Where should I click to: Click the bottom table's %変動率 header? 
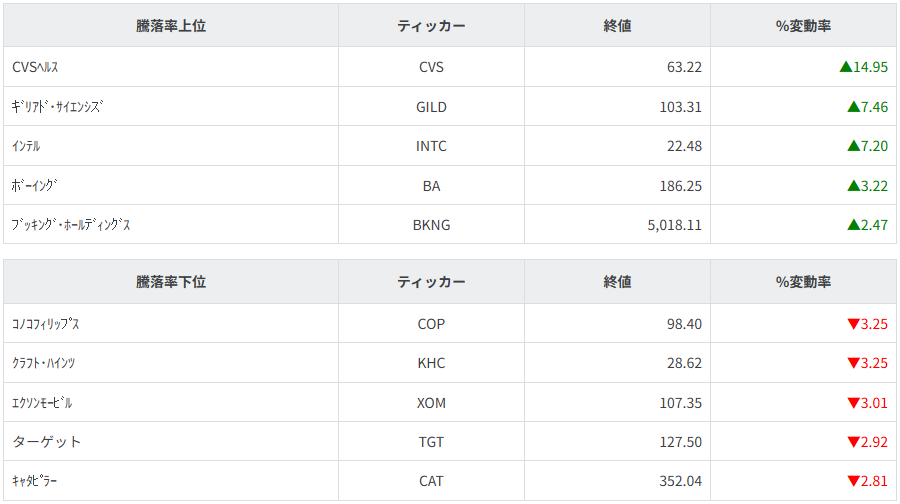[803, 282]
